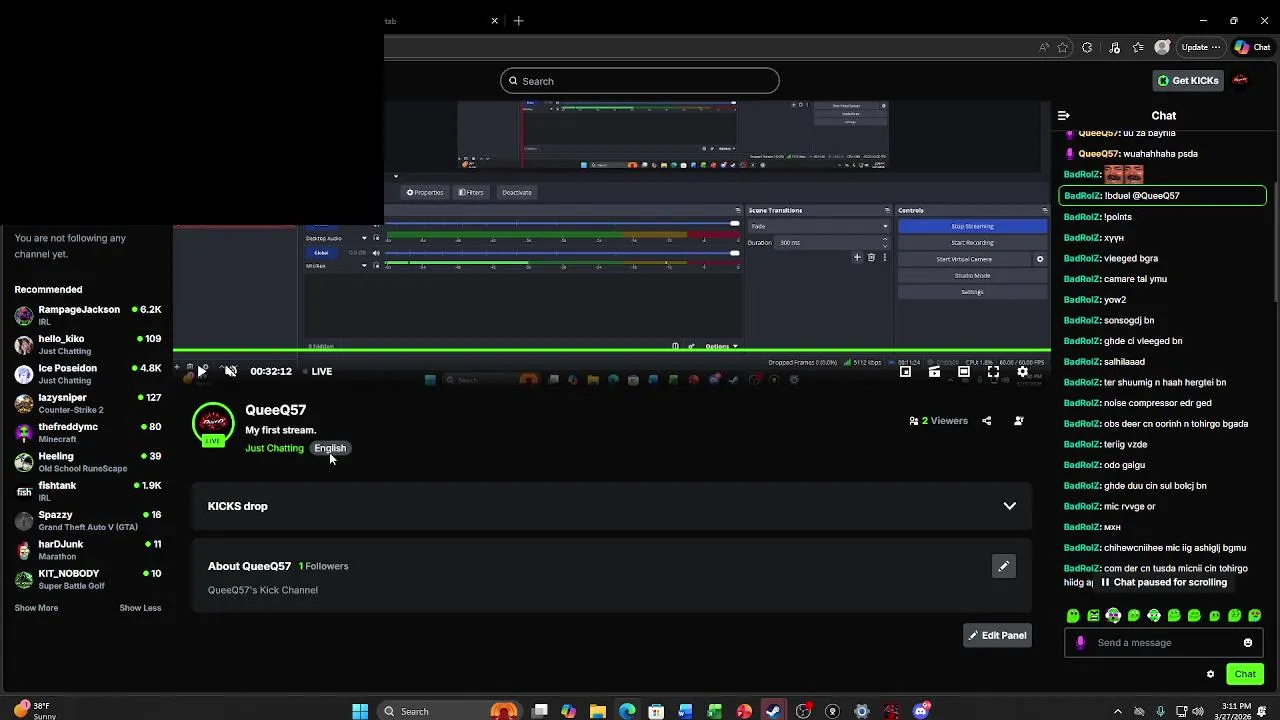Click Show Less under Recommended
Image resolution: width=1280 pixels, height=720 pixels.
point(140,608)
